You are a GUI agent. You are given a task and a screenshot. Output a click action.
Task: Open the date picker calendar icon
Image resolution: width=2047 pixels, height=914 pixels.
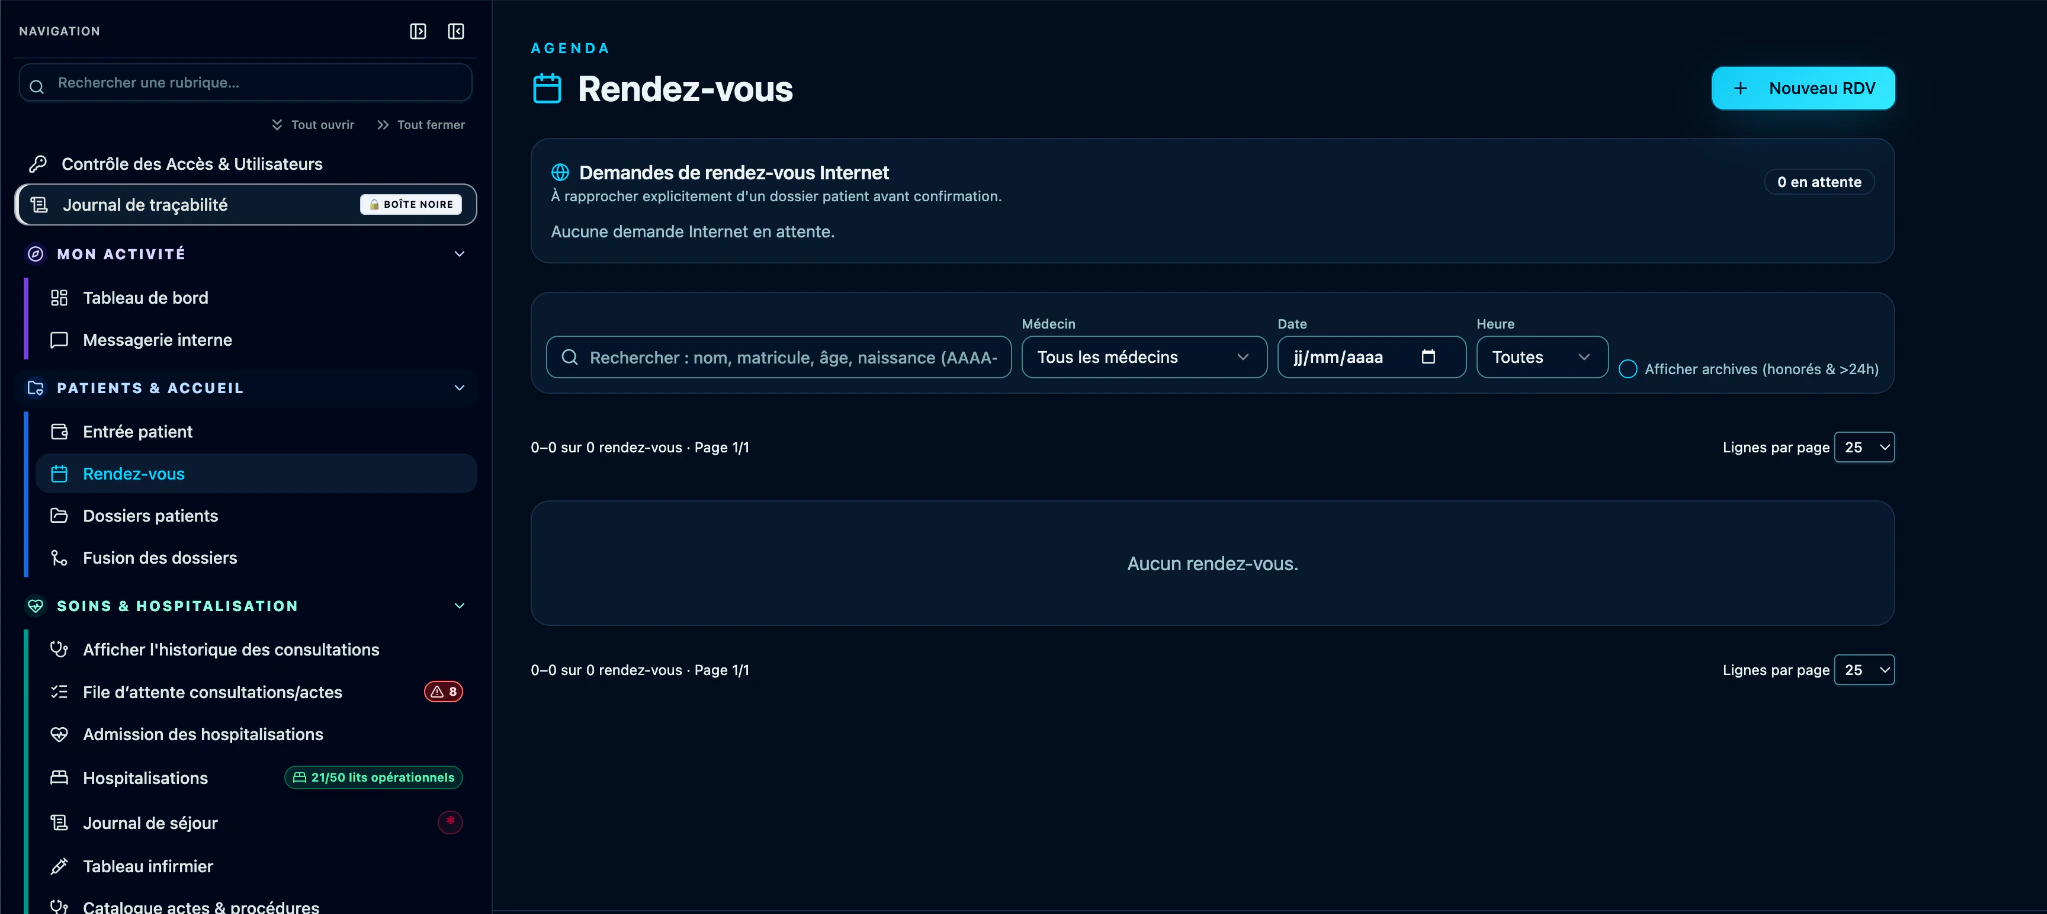click(1428, 357)
